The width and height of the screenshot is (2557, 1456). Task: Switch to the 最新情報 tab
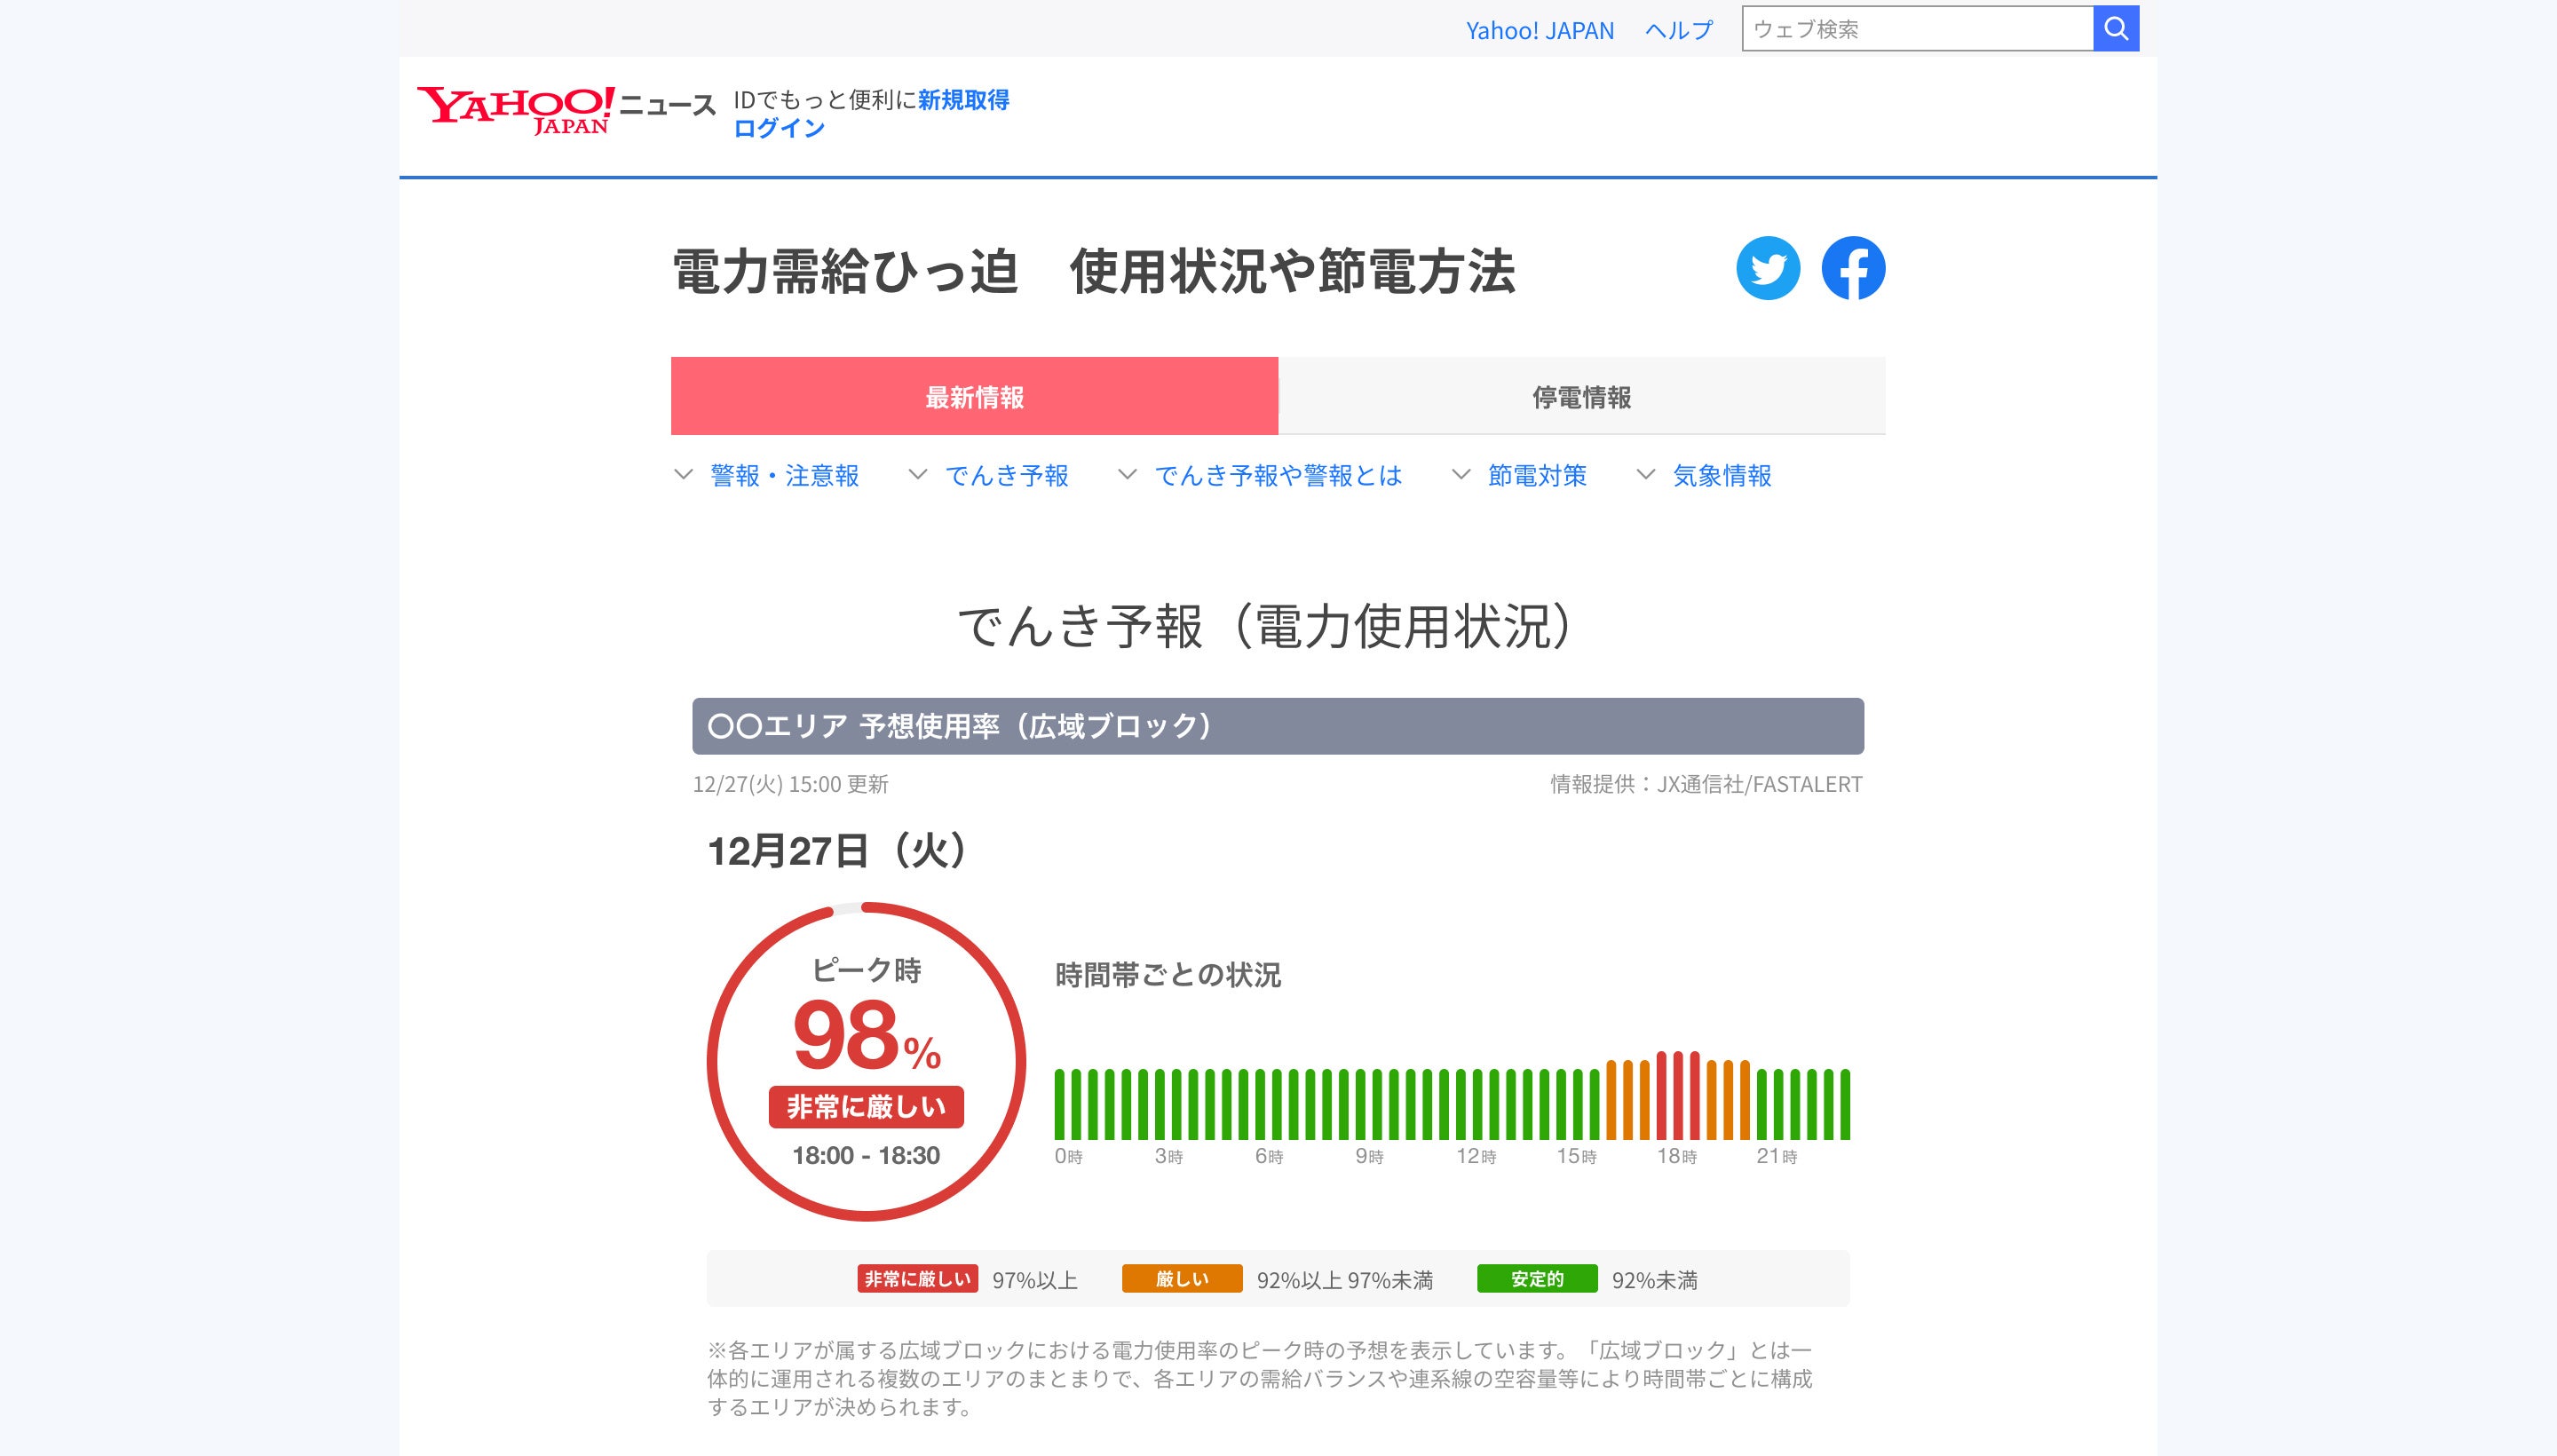[974, 397]
